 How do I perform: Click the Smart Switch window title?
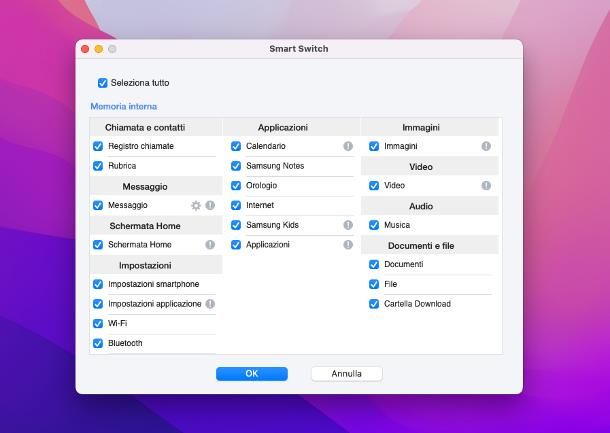tap(299, 49)
